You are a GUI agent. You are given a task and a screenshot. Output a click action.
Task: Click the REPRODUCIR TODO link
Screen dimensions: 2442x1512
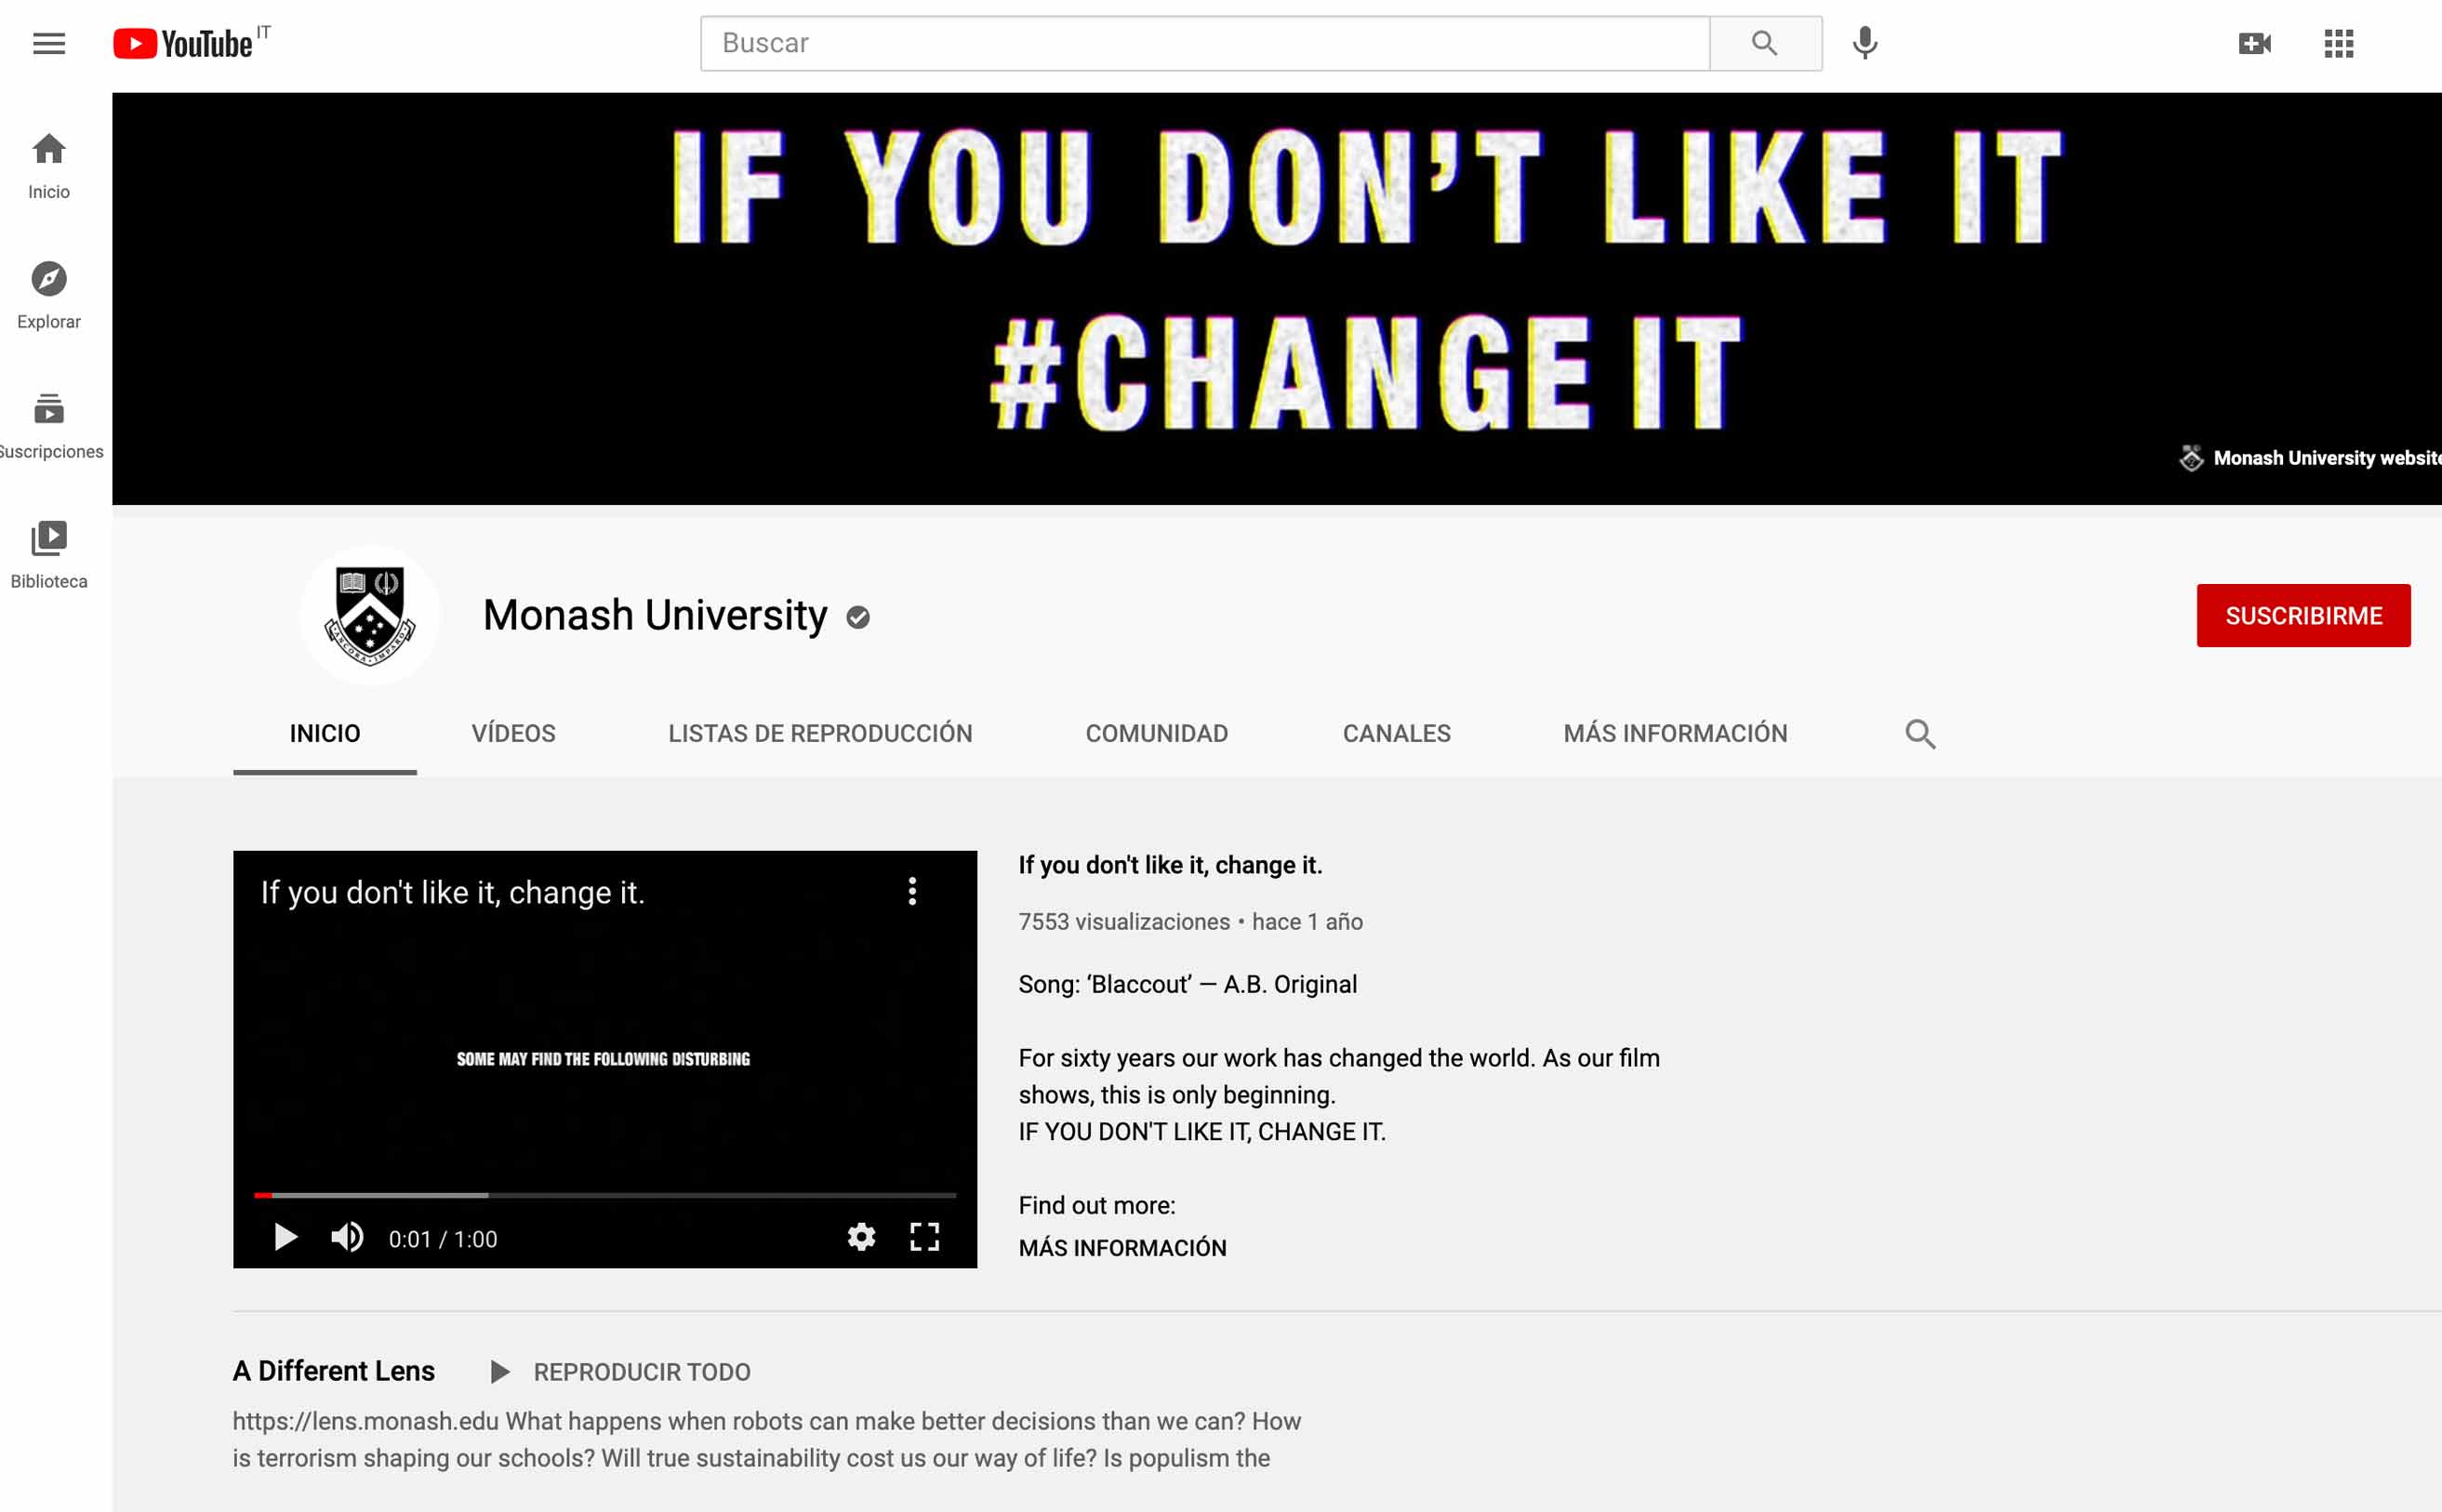[x=642, y=1372]
